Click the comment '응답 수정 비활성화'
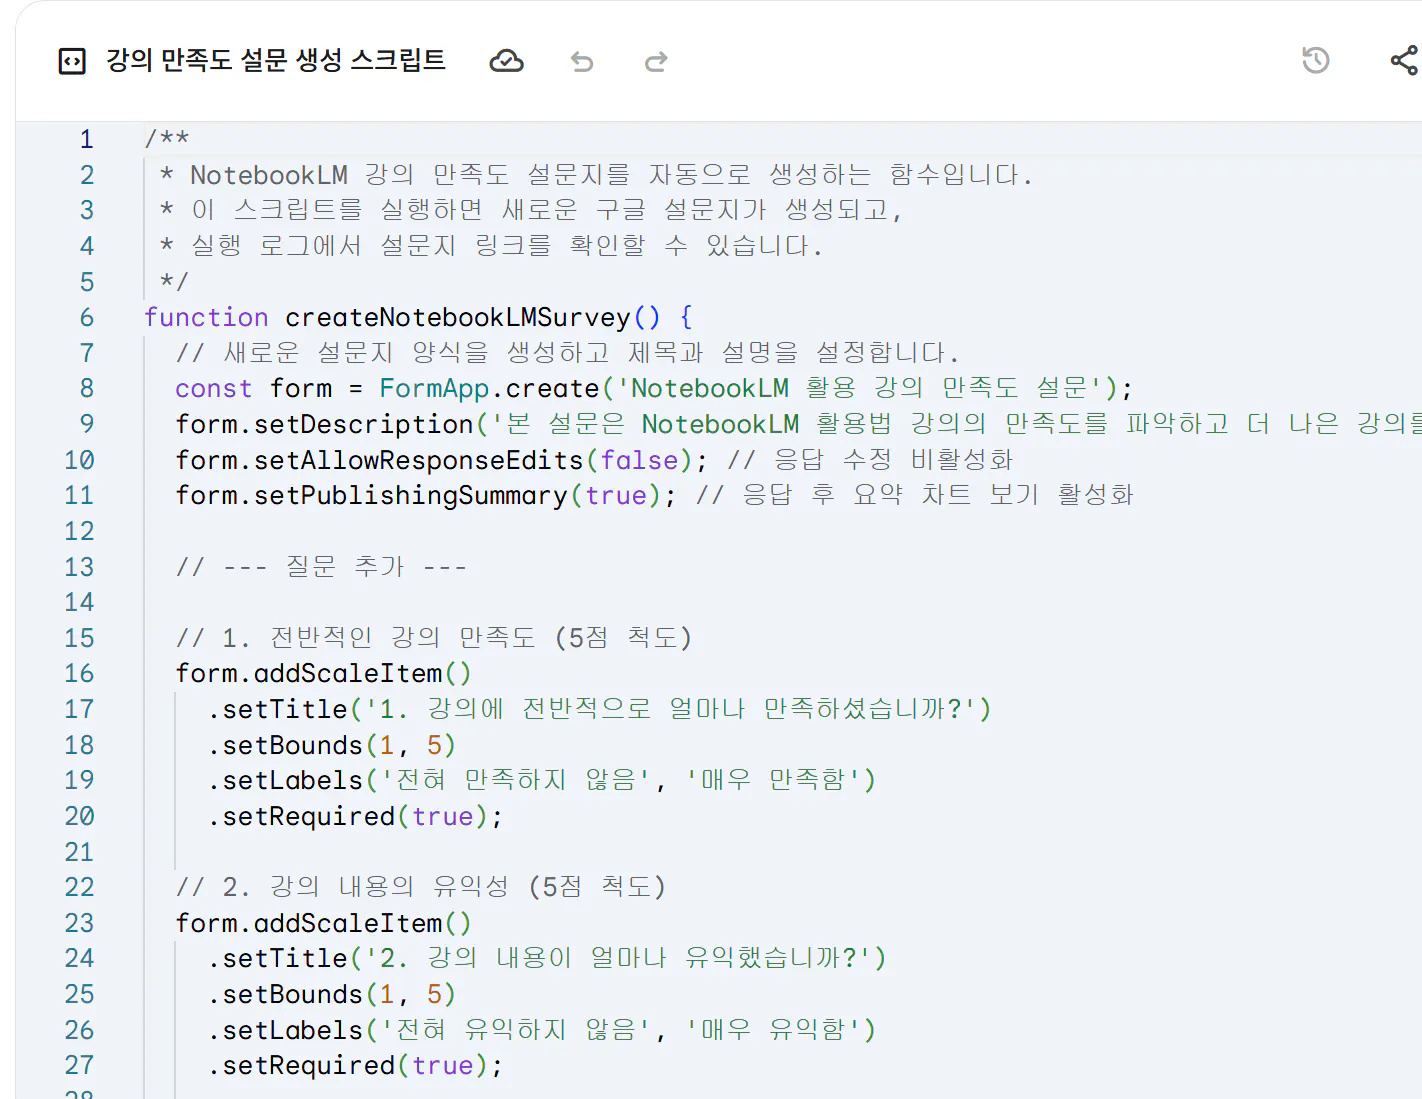The image size is (1422, 1099). pyautogui.click(x=894, y=460)
